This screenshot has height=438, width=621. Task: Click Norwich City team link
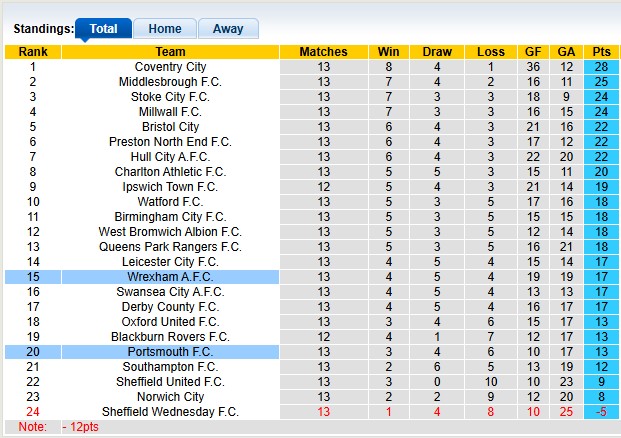pos(170,397)
